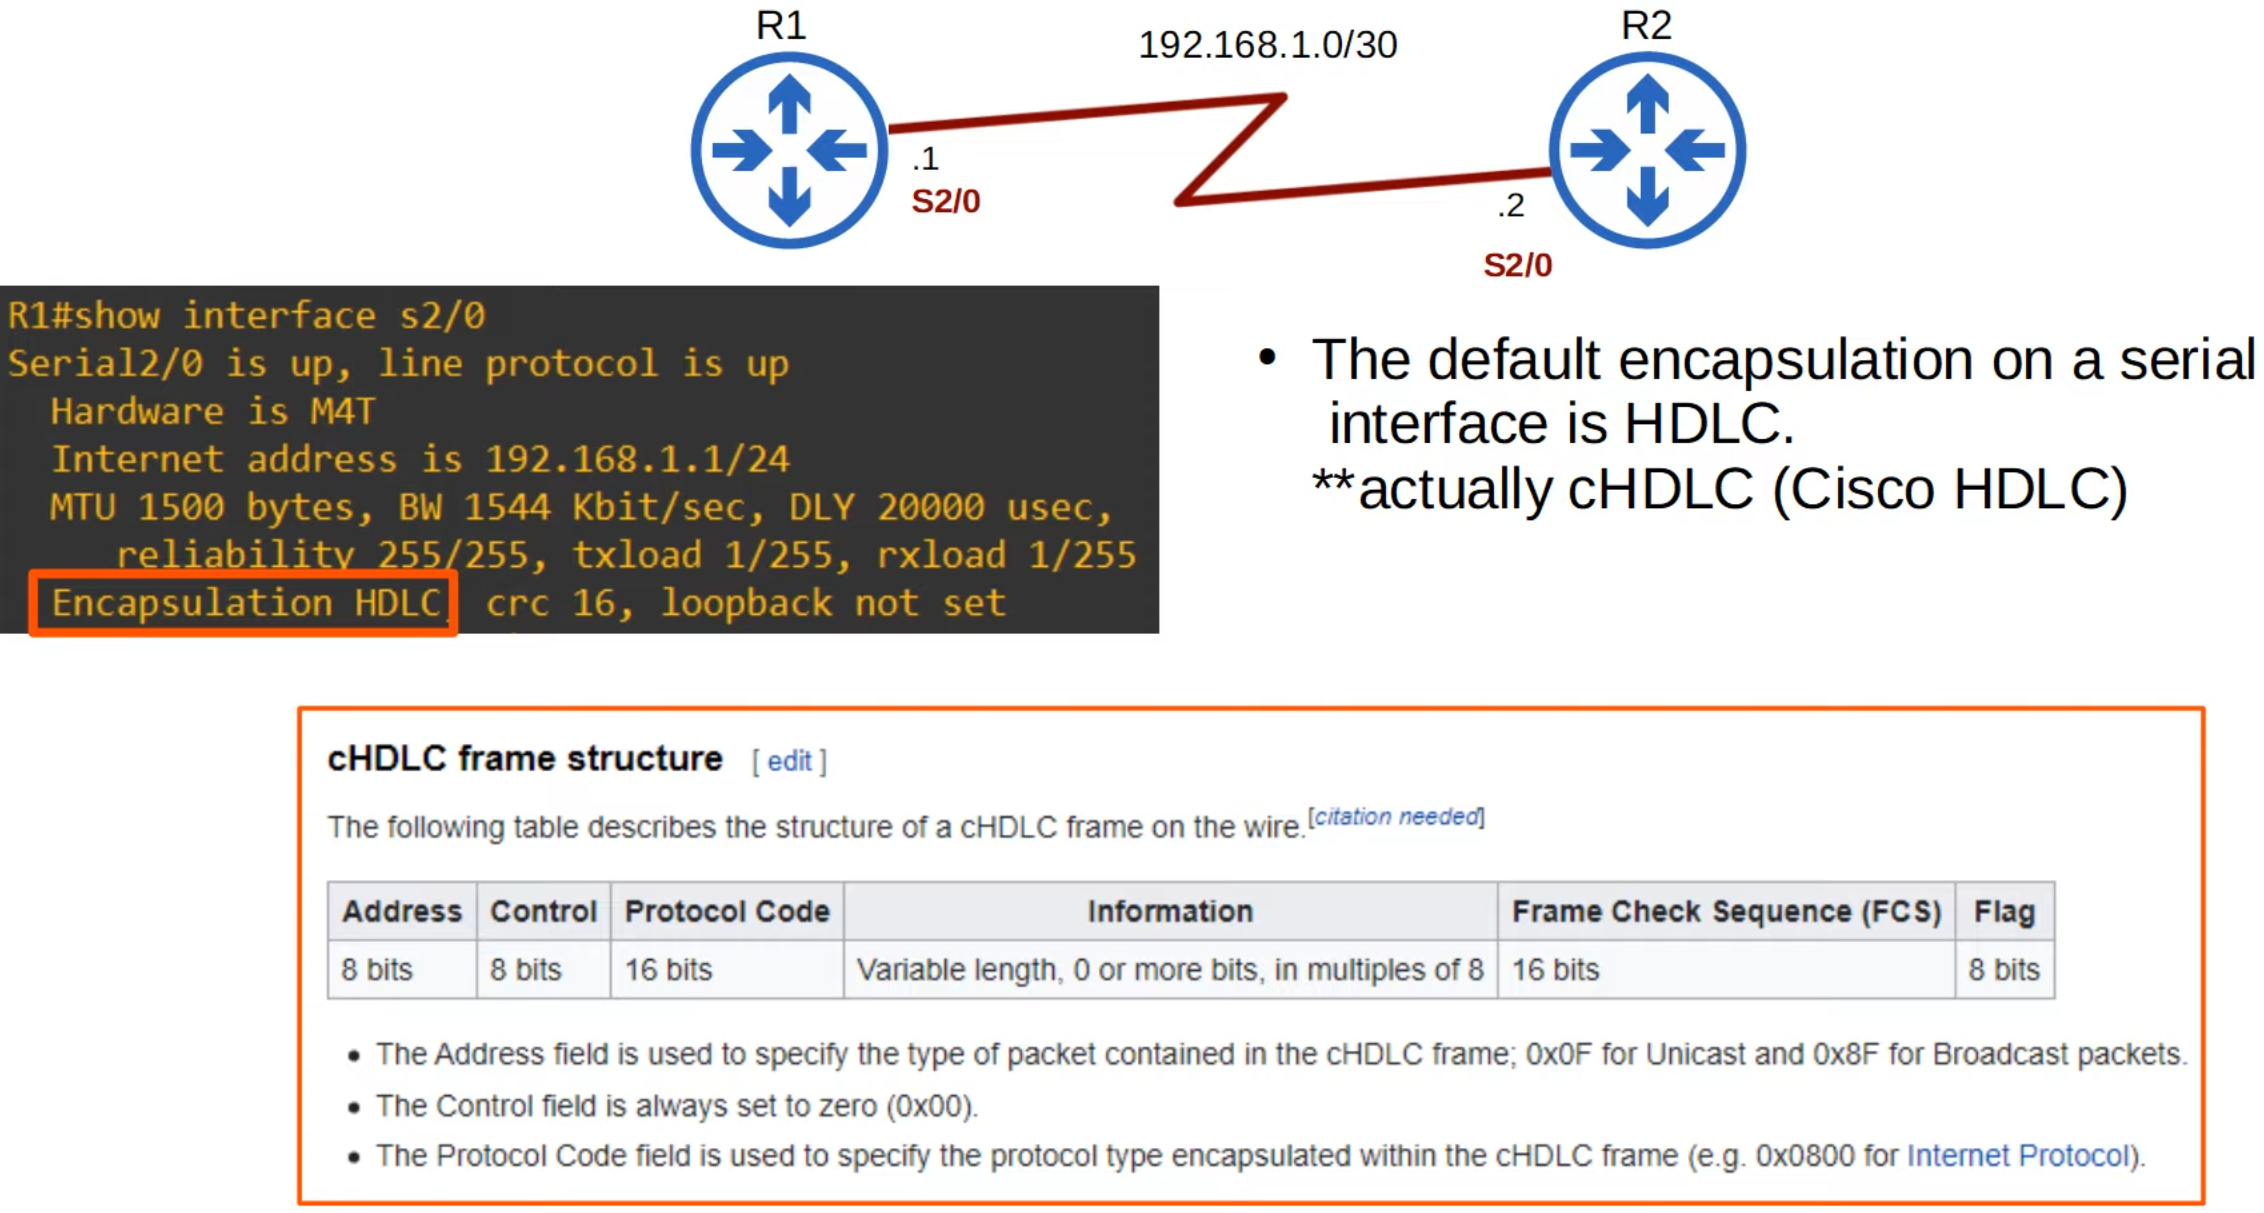Image resolution: width=2264 pixels, height=1213 pixels.
Task: Click the Frame Check Sequence (FCS) header
Action: (x=1726, y=911)
